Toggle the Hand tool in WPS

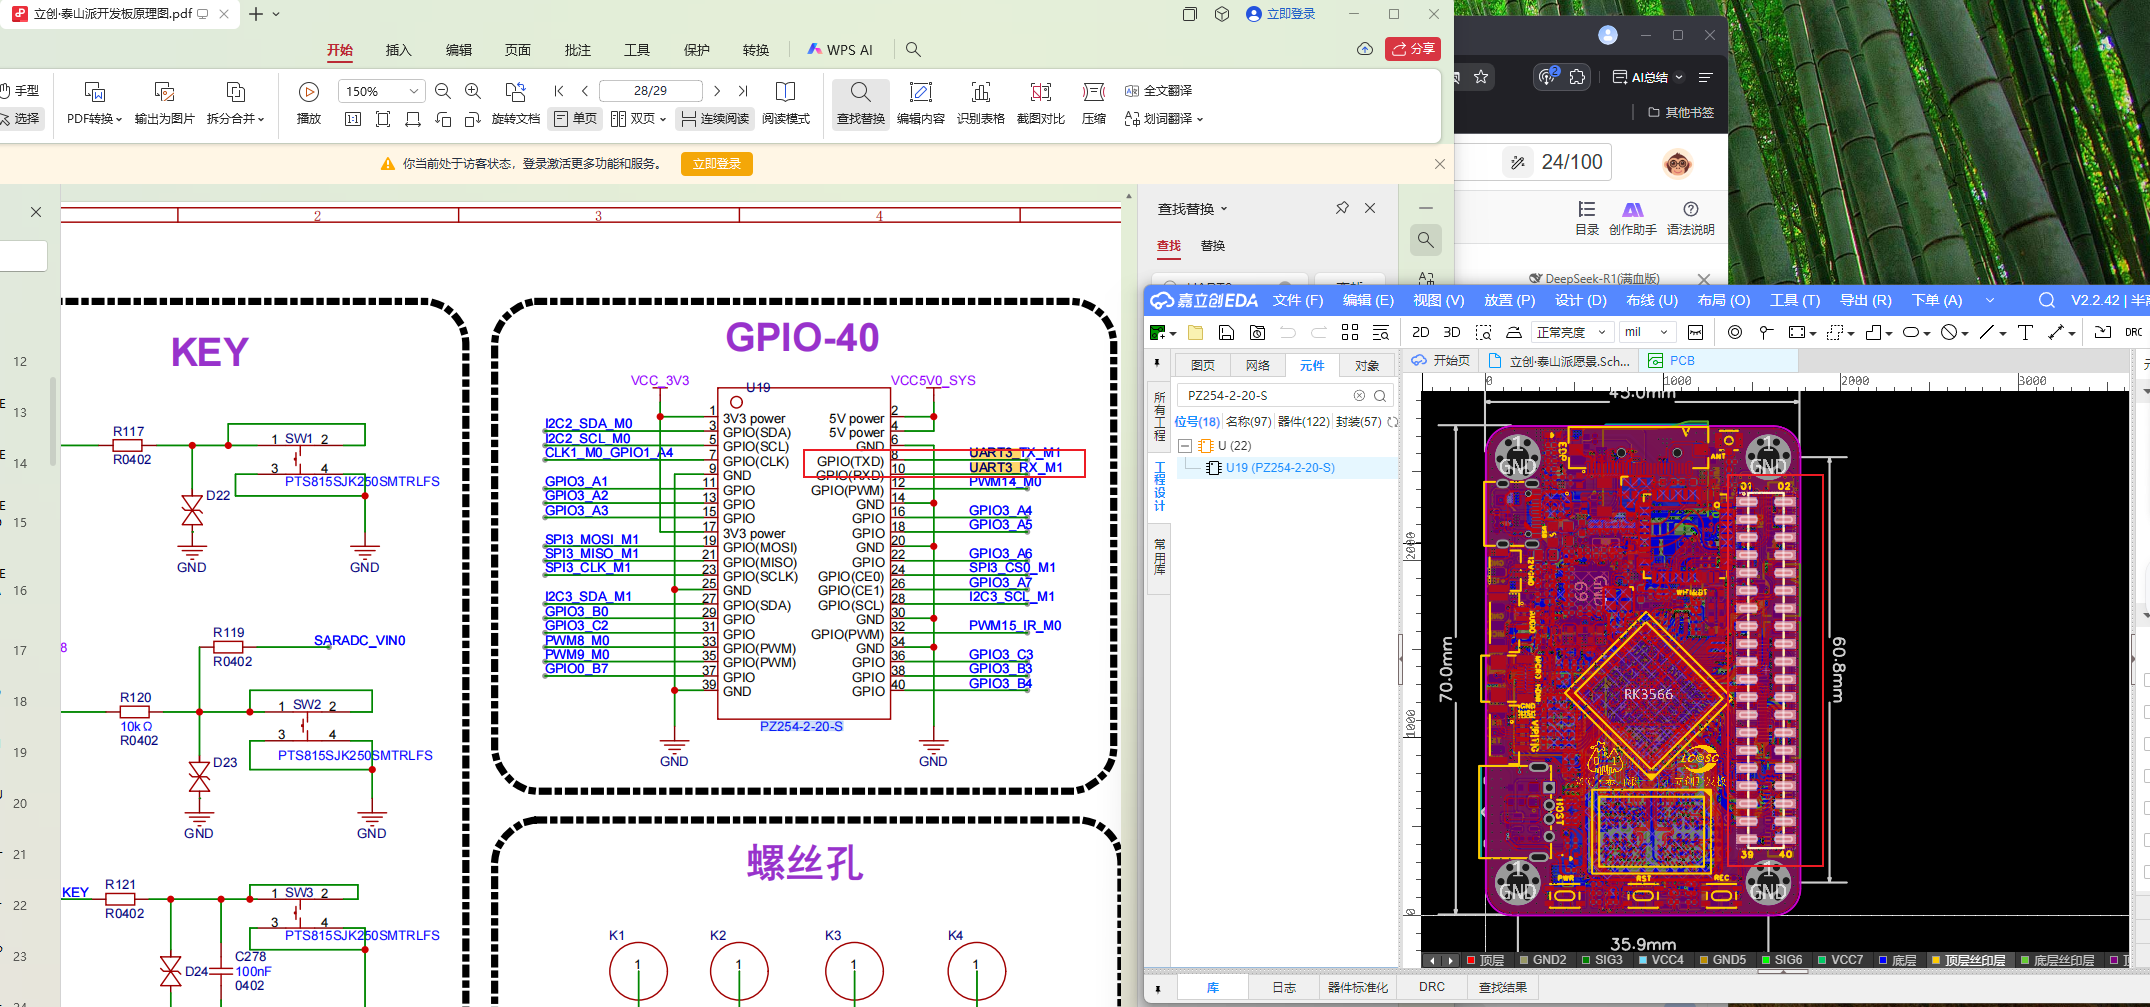click(x=20, y=91)
